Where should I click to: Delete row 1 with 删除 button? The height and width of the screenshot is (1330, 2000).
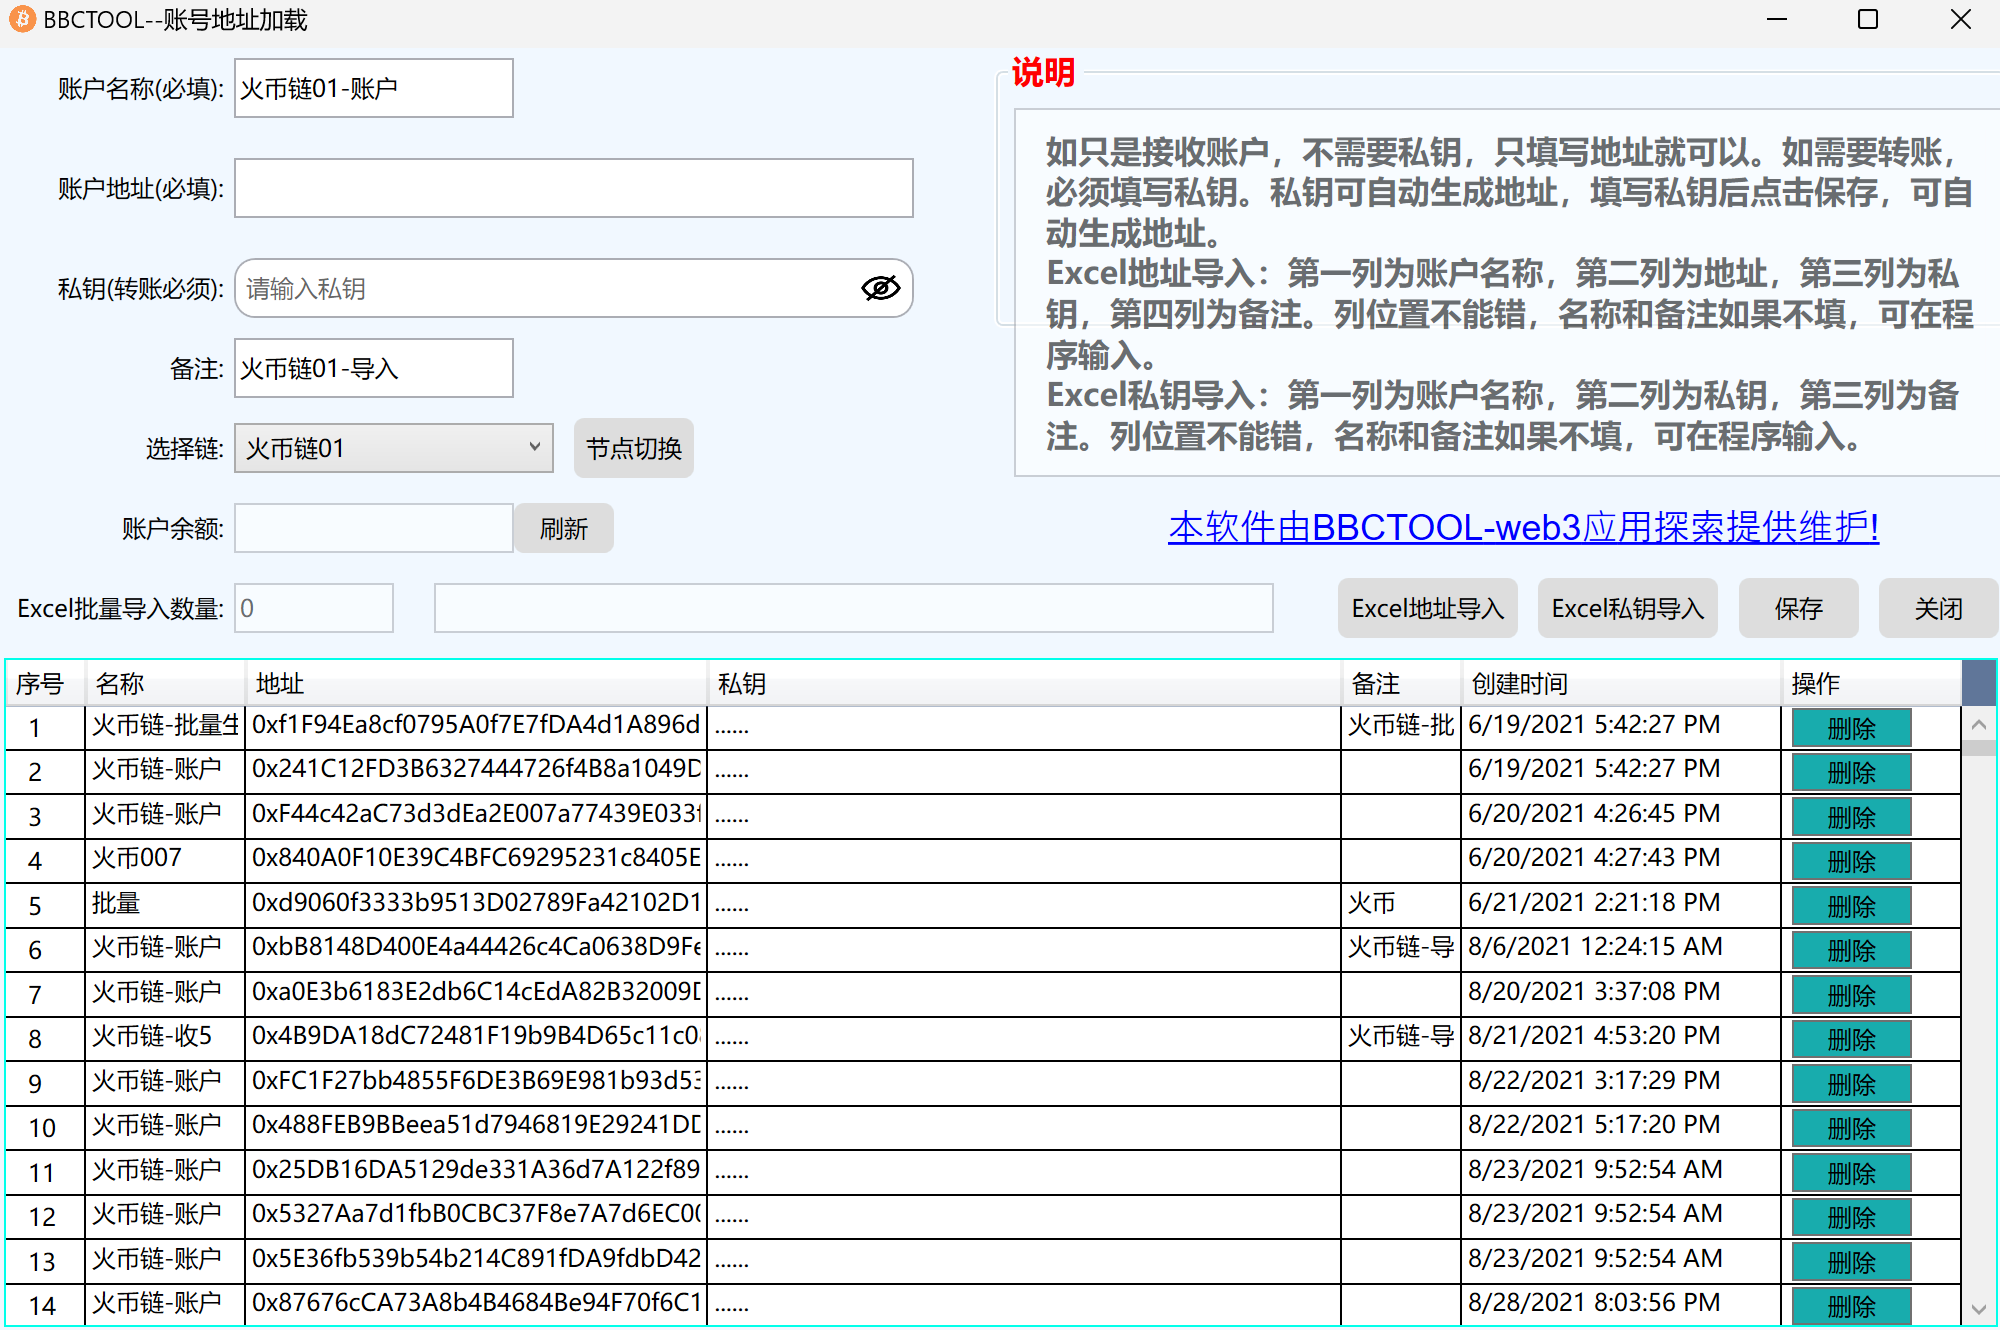click(x=1851, y=728)
